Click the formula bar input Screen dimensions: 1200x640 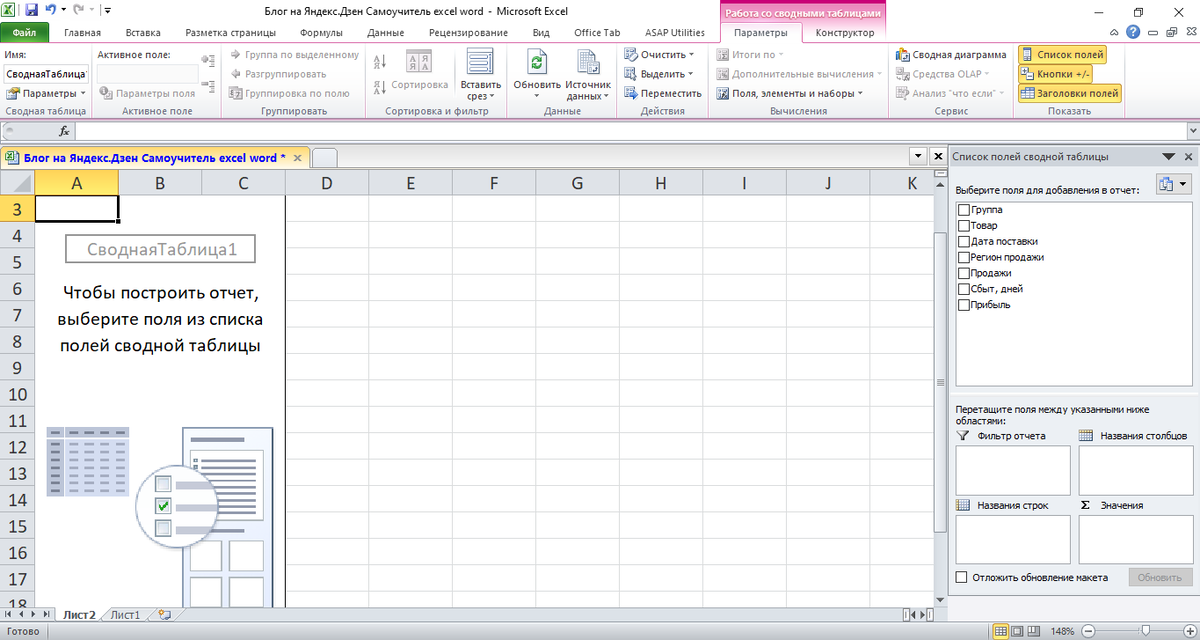point(630,131)
